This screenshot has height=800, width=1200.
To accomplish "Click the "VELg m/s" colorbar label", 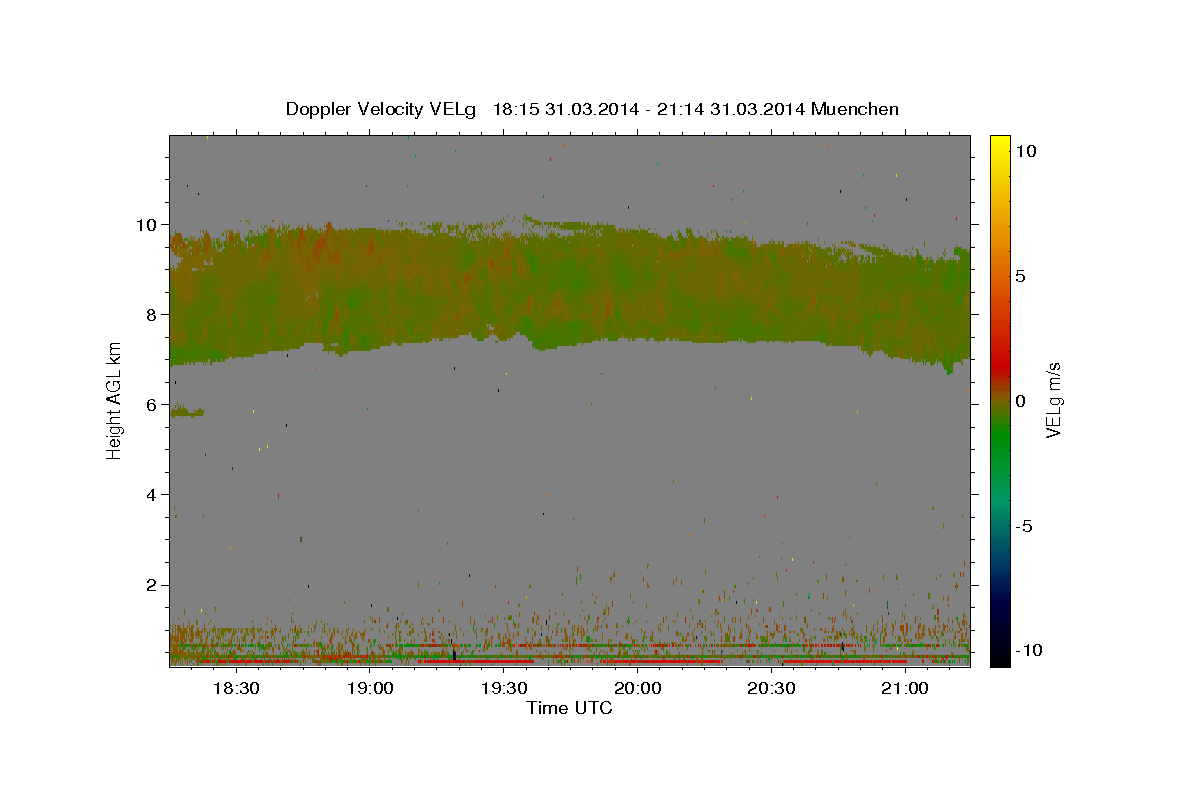I will click(1054, 401).
